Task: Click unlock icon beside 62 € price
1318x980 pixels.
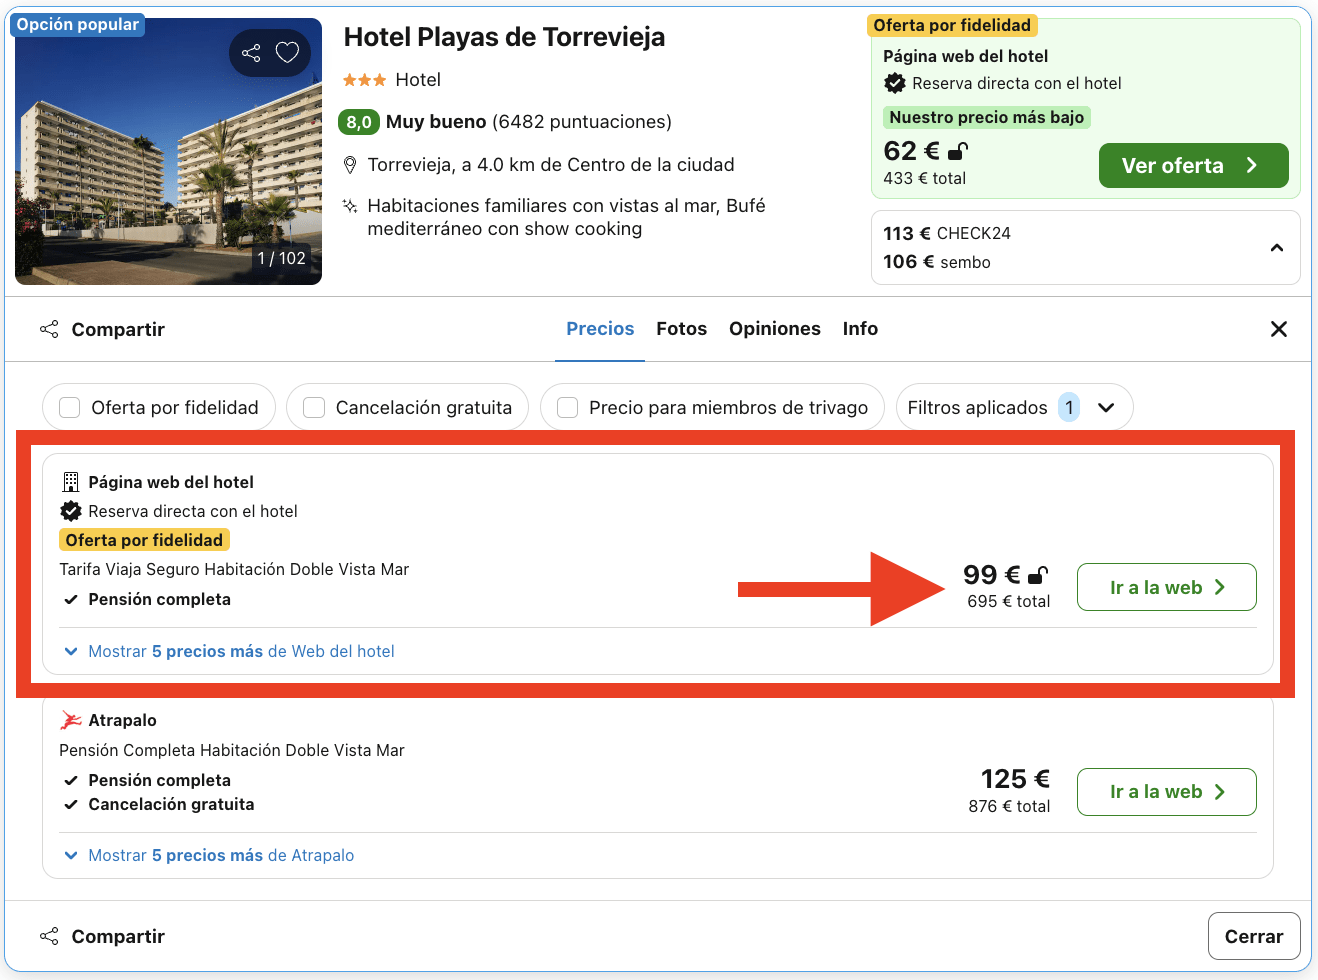Action: click(x=958, y=152)
